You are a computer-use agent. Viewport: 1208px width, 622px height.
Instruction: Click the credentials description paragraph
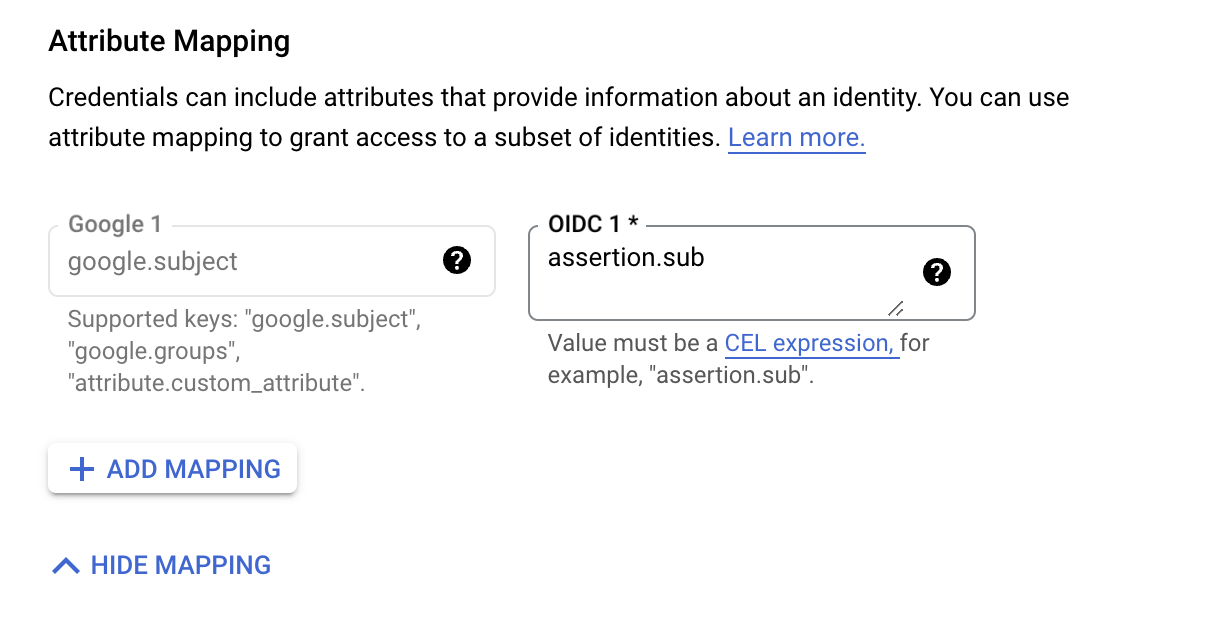[559, 117]
